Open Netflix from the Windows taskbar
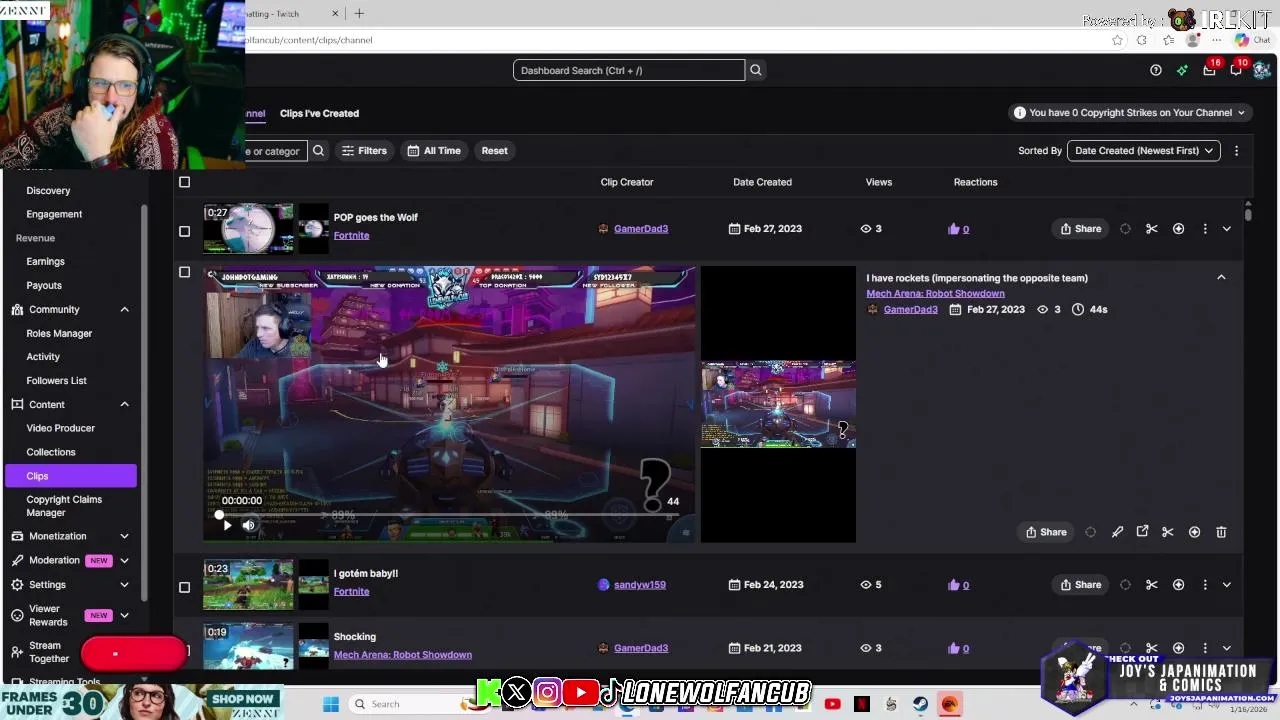 tap(862, 704)
